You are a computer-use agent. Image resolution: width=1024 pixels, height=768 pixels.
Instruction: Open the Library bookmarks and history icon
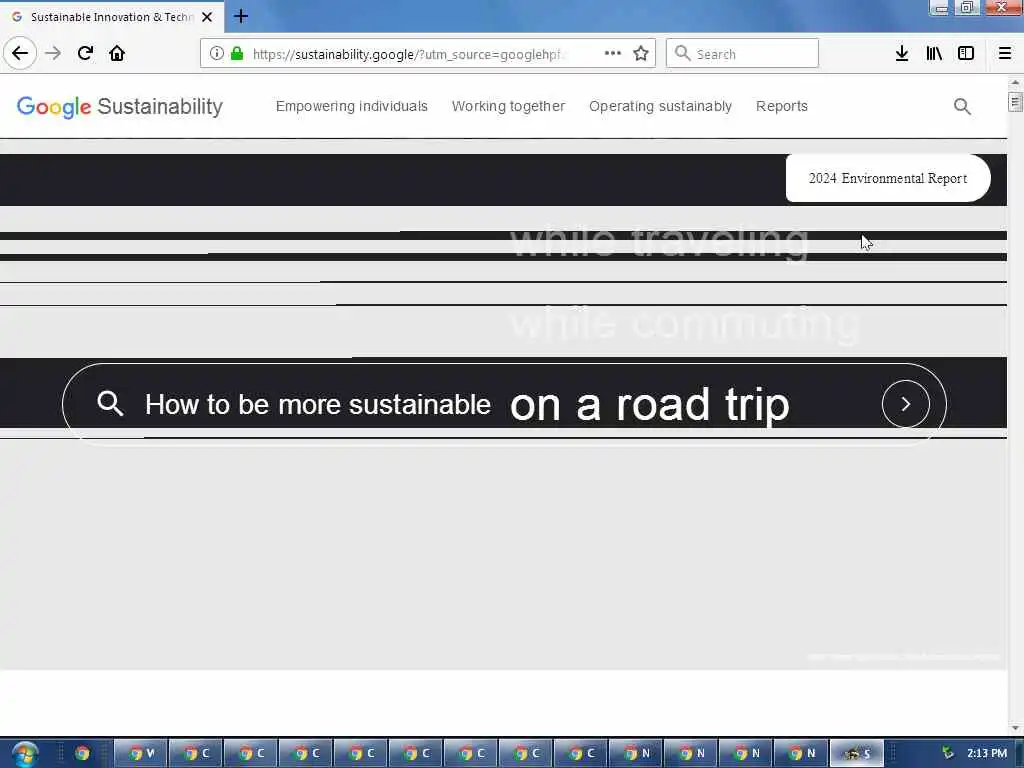[934, 54]
